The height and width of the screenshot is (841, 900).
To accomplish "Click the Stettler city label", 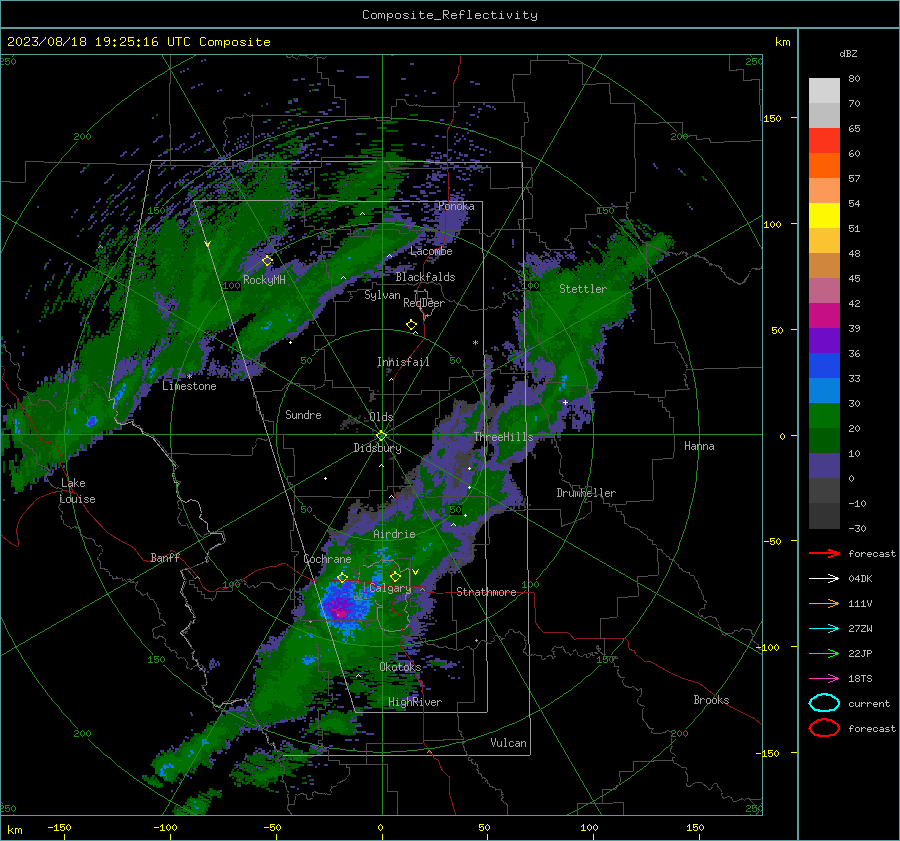I will tap(583, 289).
